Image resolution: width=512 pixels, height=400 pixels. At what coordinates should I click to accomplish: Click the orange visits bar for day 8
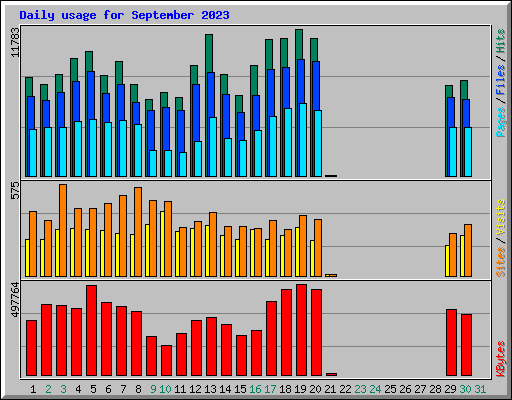[138, 232]
